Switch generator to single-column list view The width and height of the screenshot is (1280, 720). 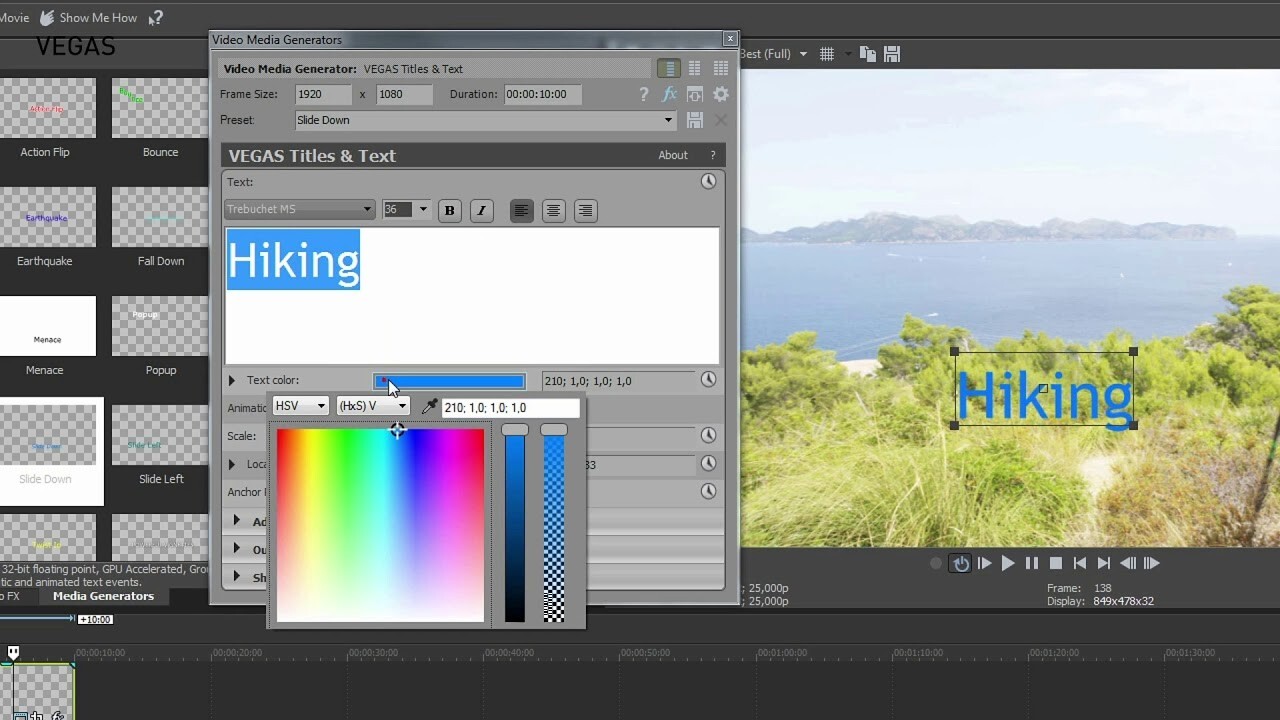[x=668, y=68]
